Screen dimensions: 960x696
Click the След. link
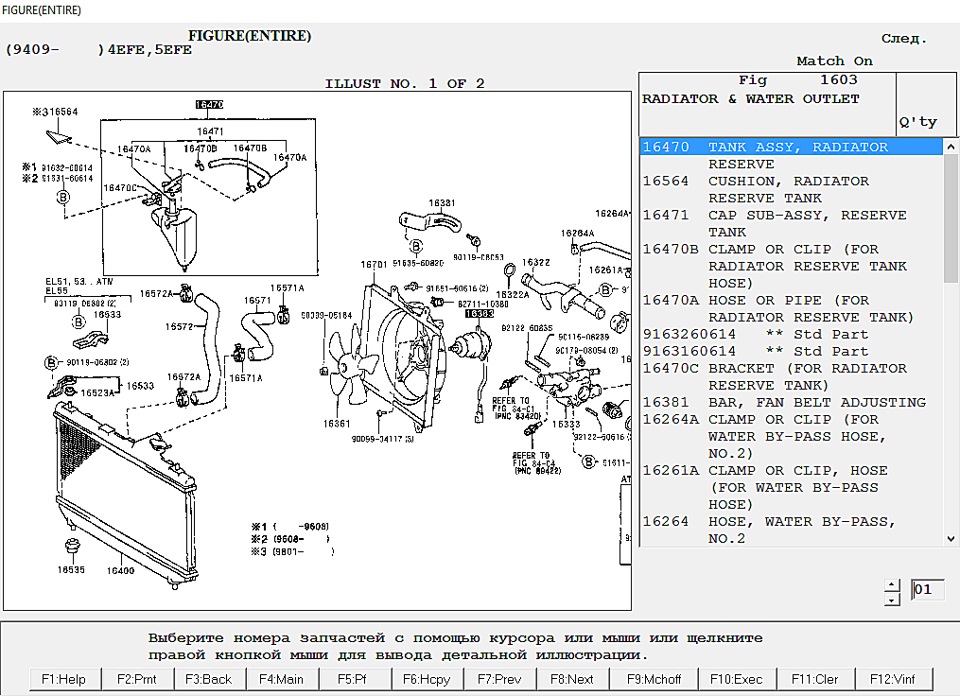coord(904,39)
